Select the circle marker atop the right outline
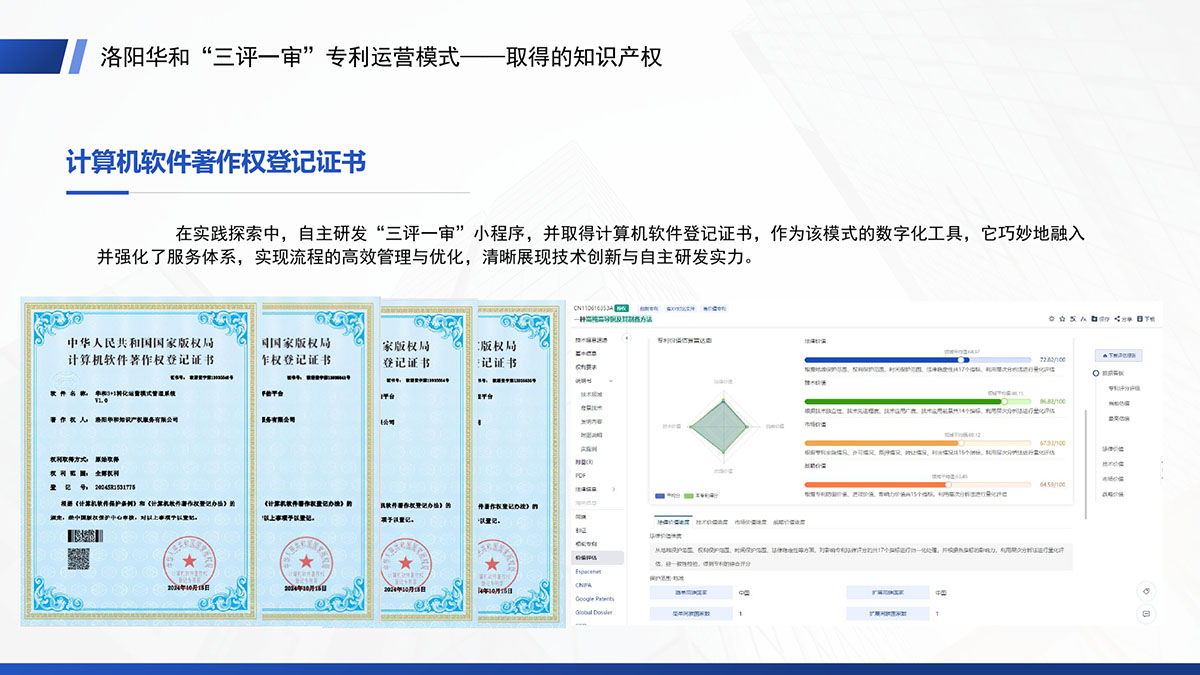1200x675 pixels. click(1095, 372)
